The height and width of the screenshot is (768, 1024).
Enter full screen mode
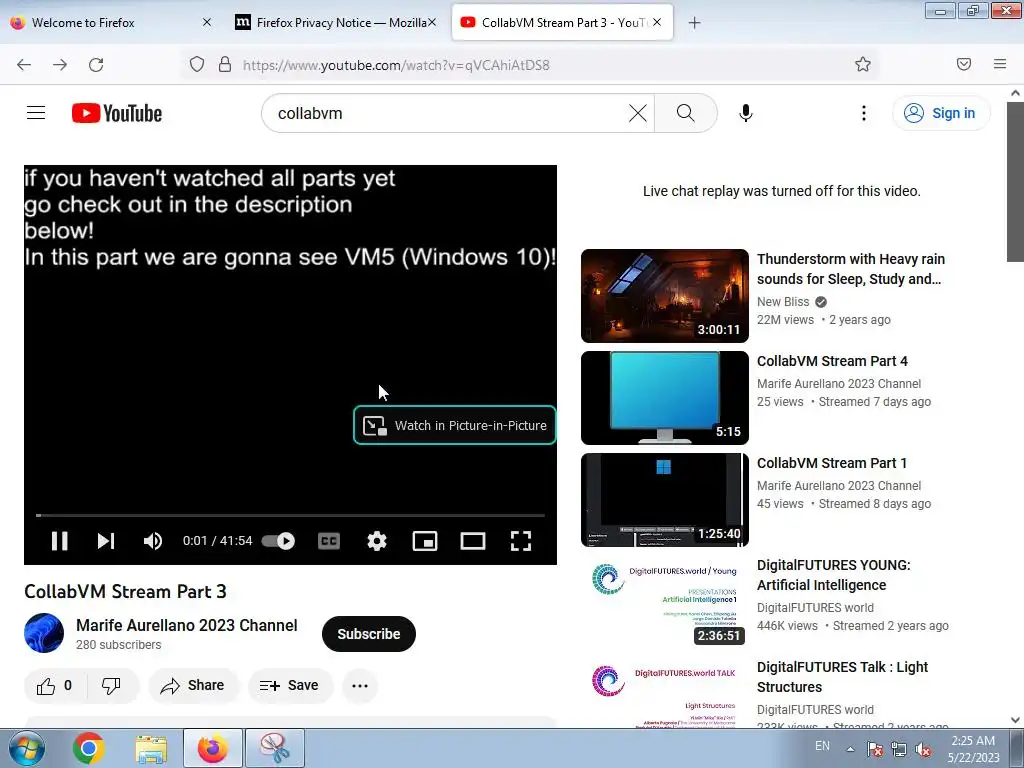tap(520, 541)
